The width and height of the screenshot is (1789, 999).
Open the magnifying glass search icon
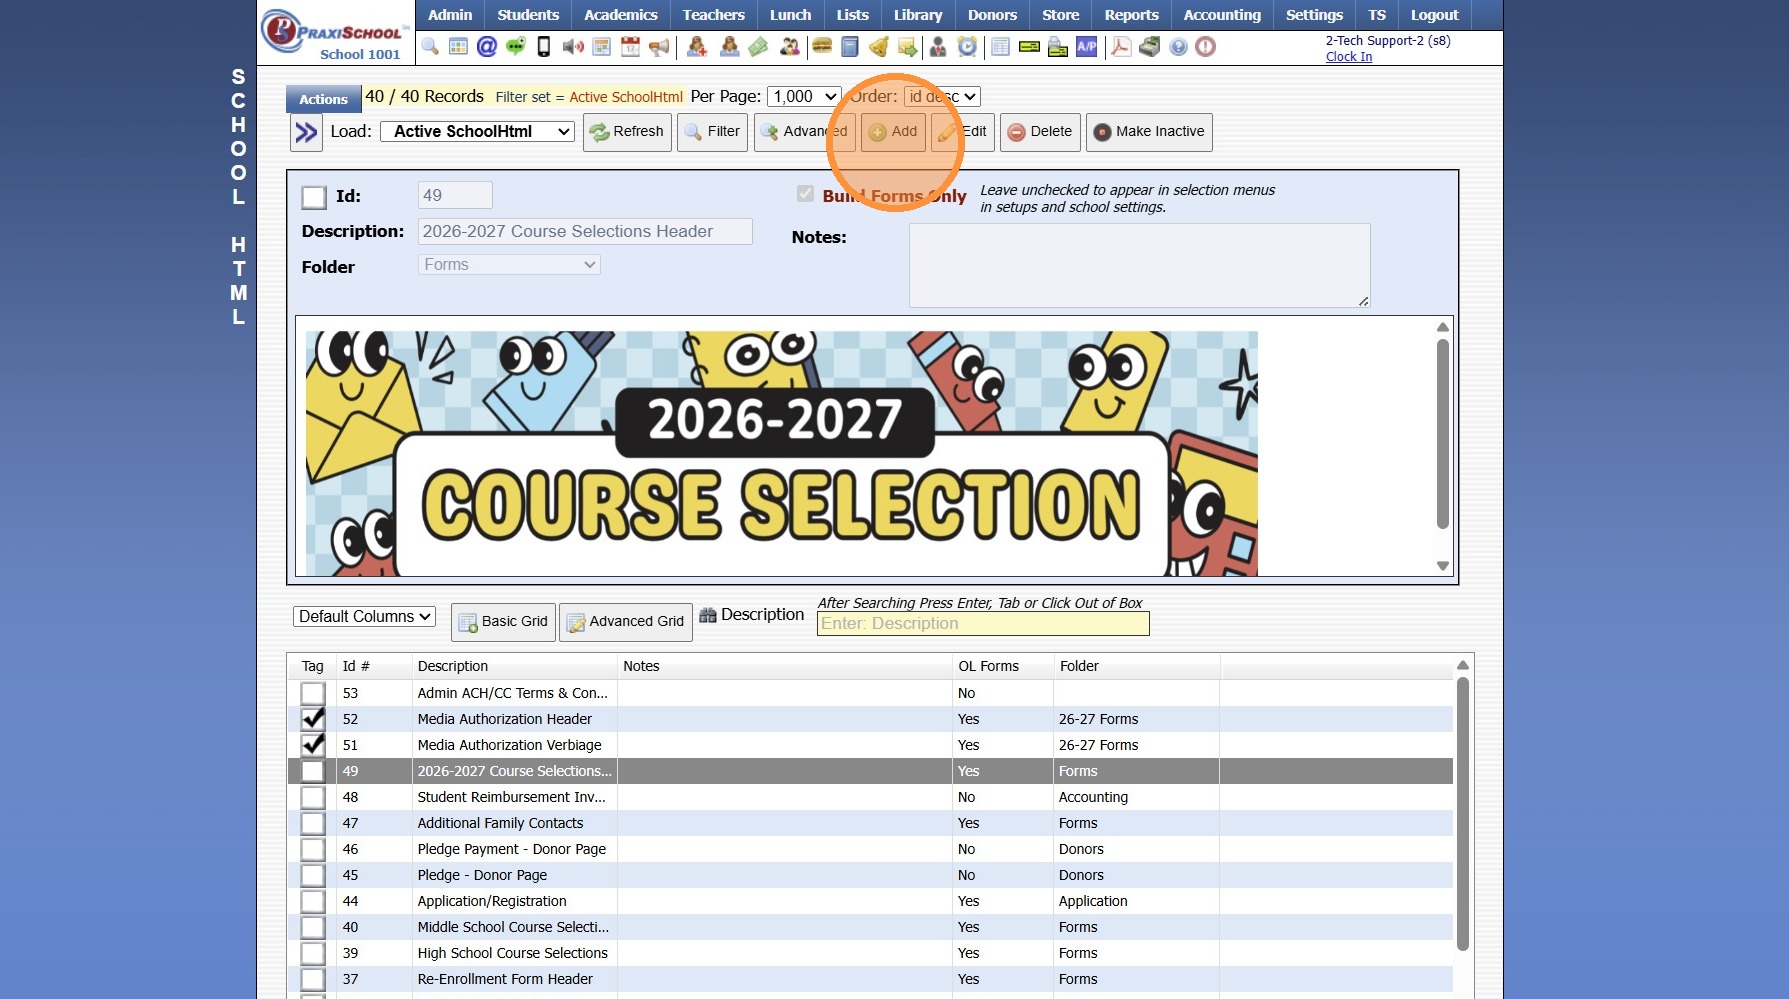430,47
